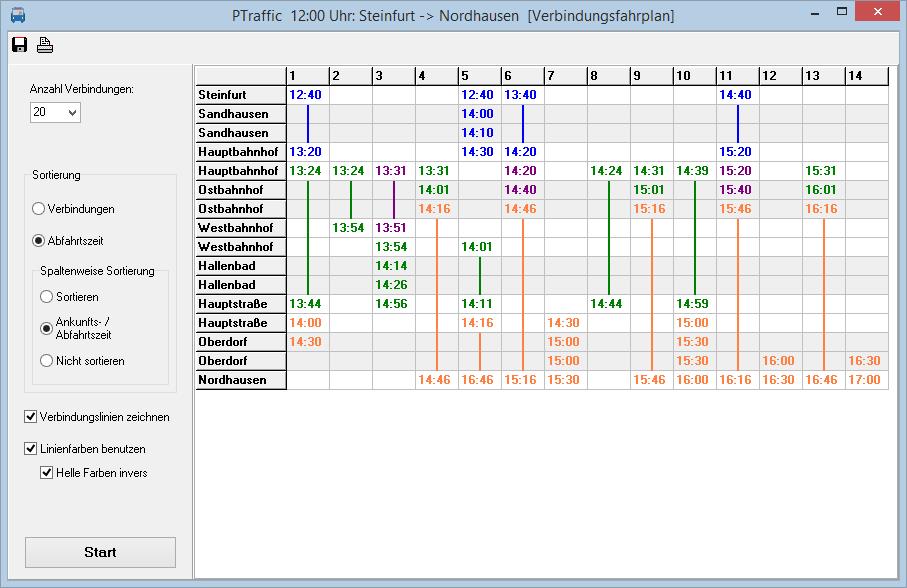Close the PTraffic window
The width and height of the screenshot is (907, 588).
point(881,14)
